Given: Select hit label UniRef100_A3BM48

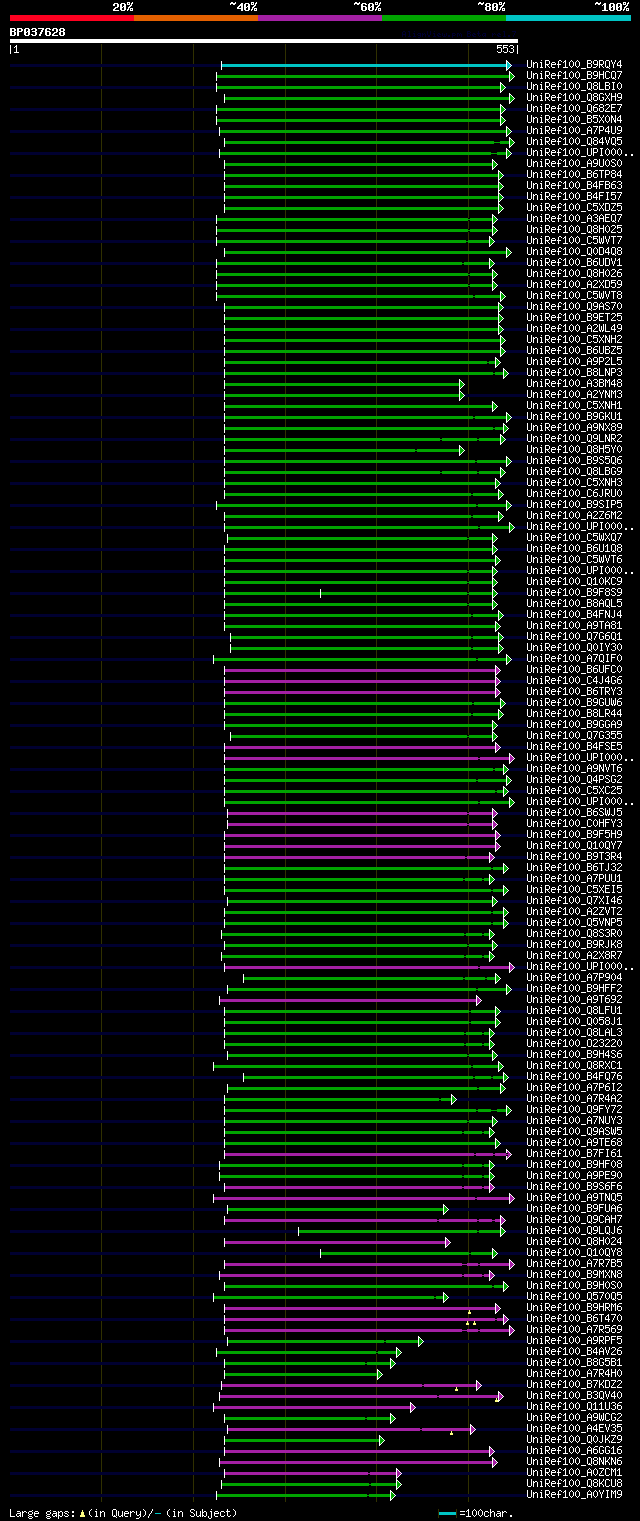Looking at the screenshot, I should (x=574, y=383).
